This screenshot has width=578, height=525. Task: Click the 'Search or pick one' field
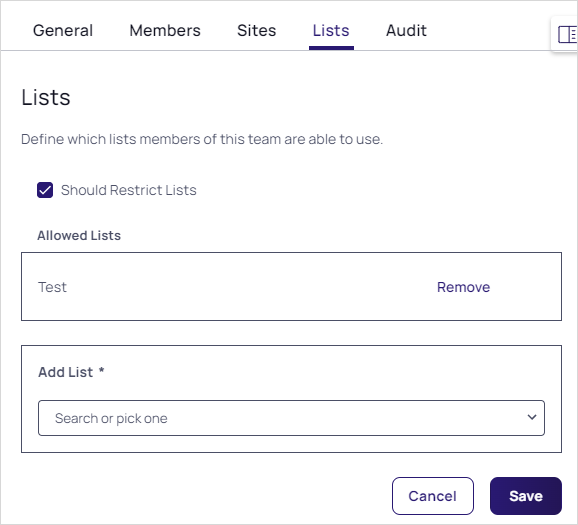pyautogui.click(x=291, y=418)
